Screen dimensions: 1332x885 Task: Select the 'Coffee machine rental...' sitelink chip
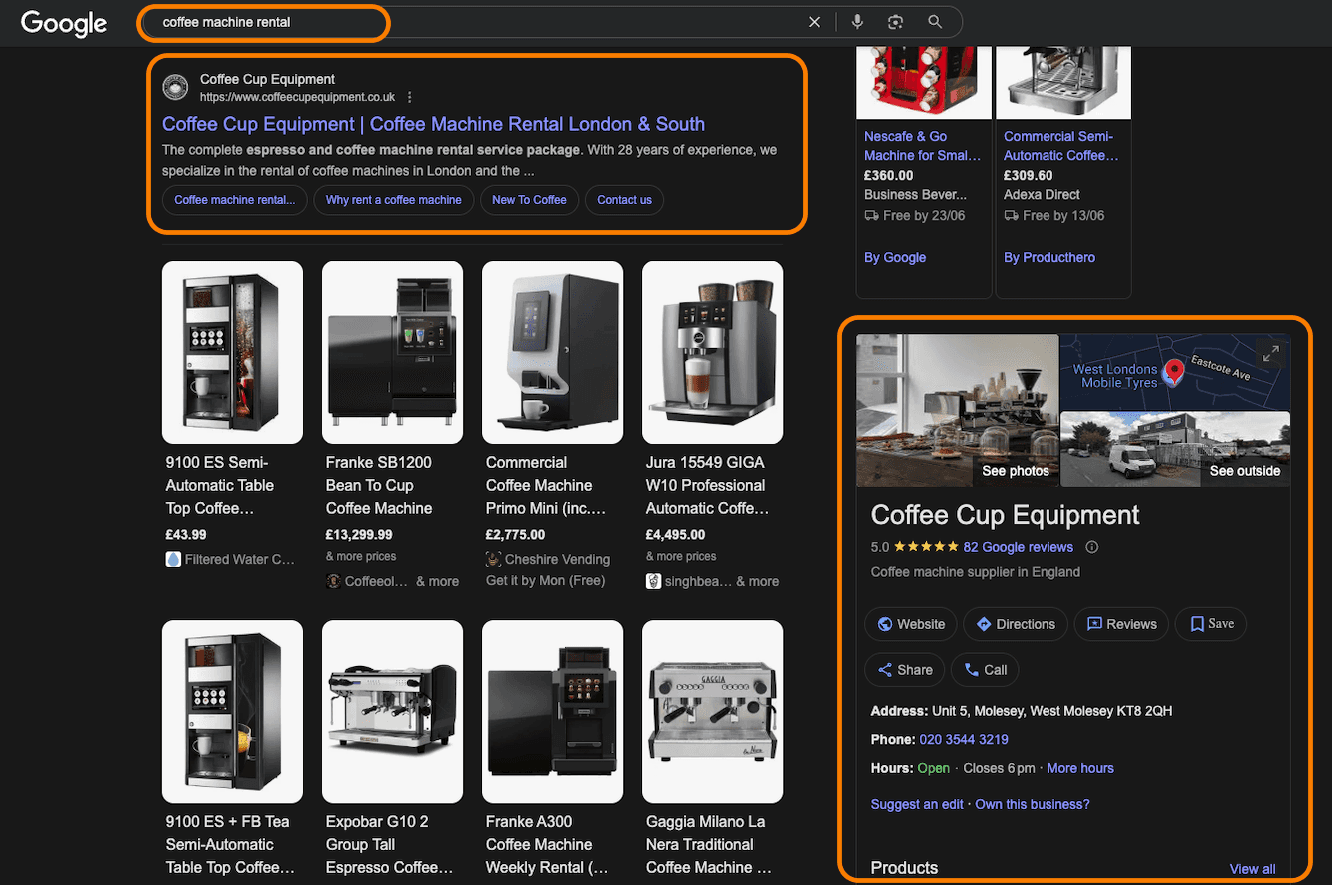(235, 200)
